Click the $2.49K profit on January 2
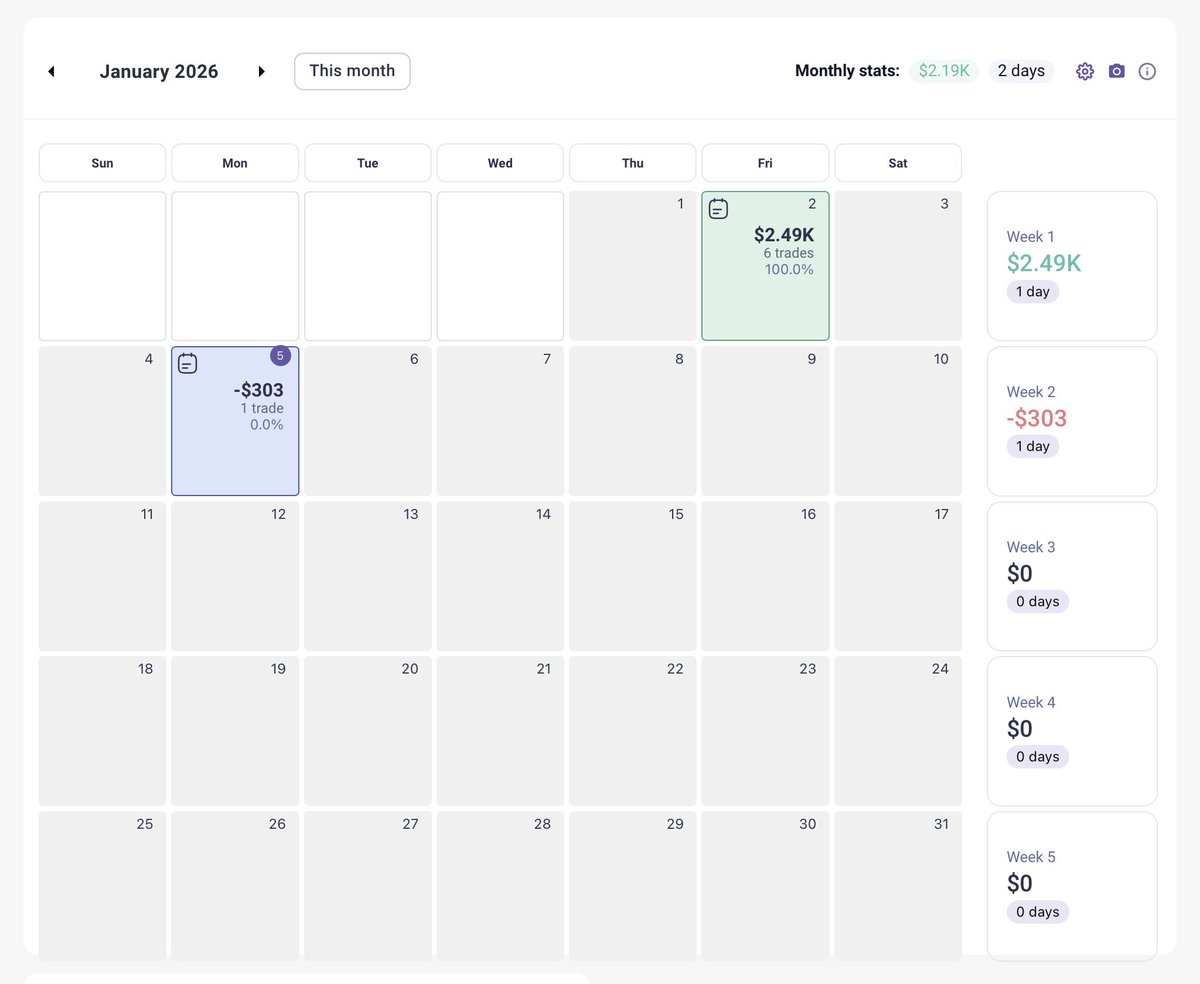The image size is (1200, 984). point(784,235)
